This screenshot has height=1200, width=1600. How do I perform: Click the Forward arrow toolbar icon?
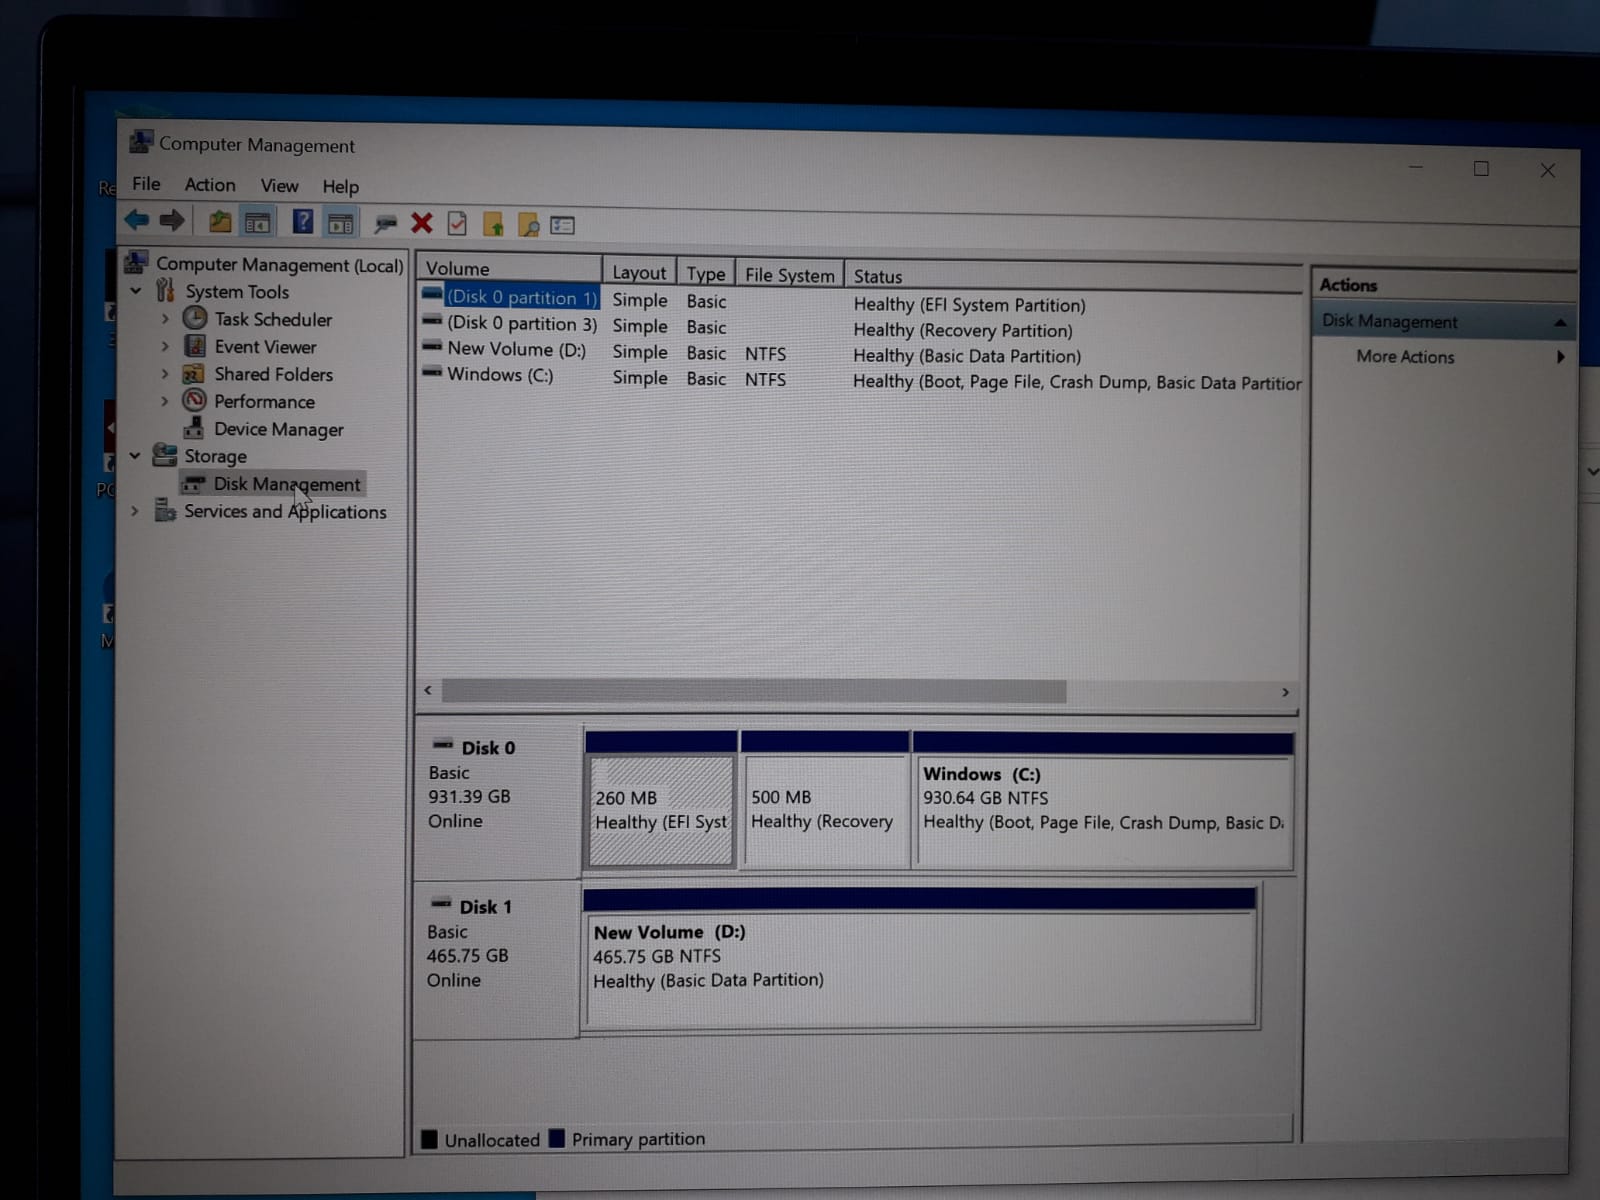tap(173, 220)
